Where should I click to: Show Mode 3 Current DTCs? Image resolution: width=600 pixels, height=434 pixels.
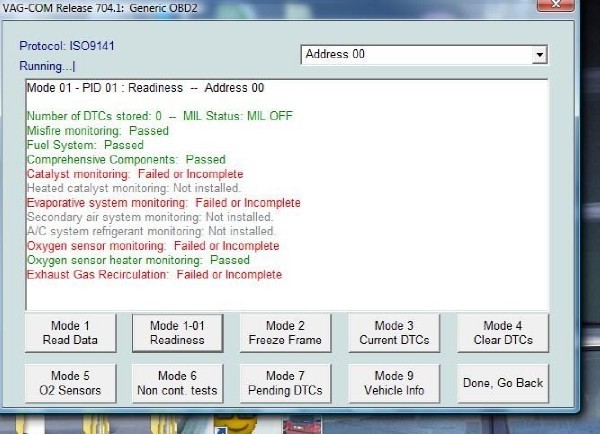(x=394, y=333)
